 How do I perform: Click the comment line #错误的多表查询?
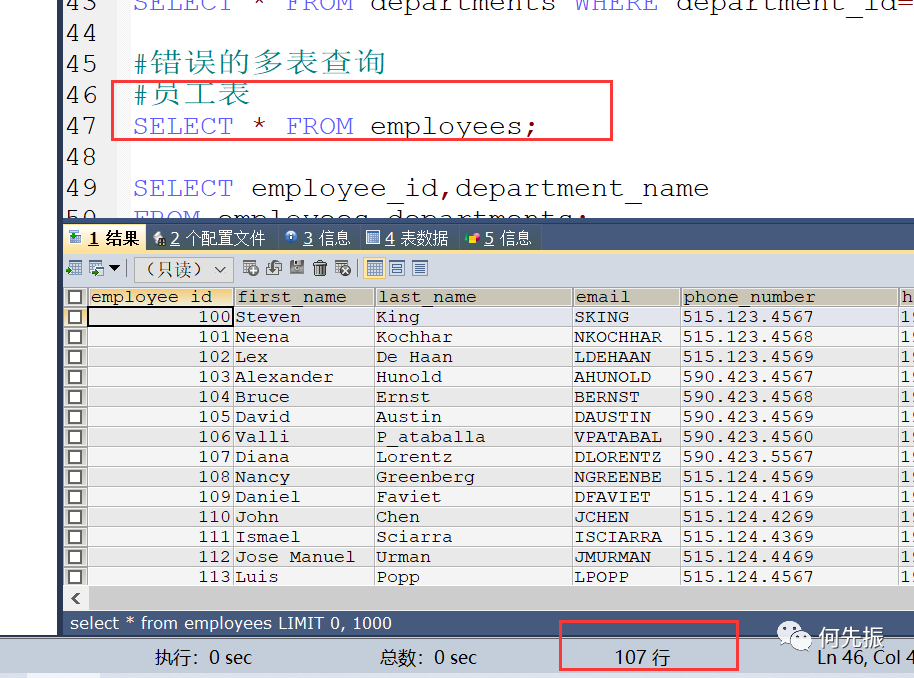point(259,64)
